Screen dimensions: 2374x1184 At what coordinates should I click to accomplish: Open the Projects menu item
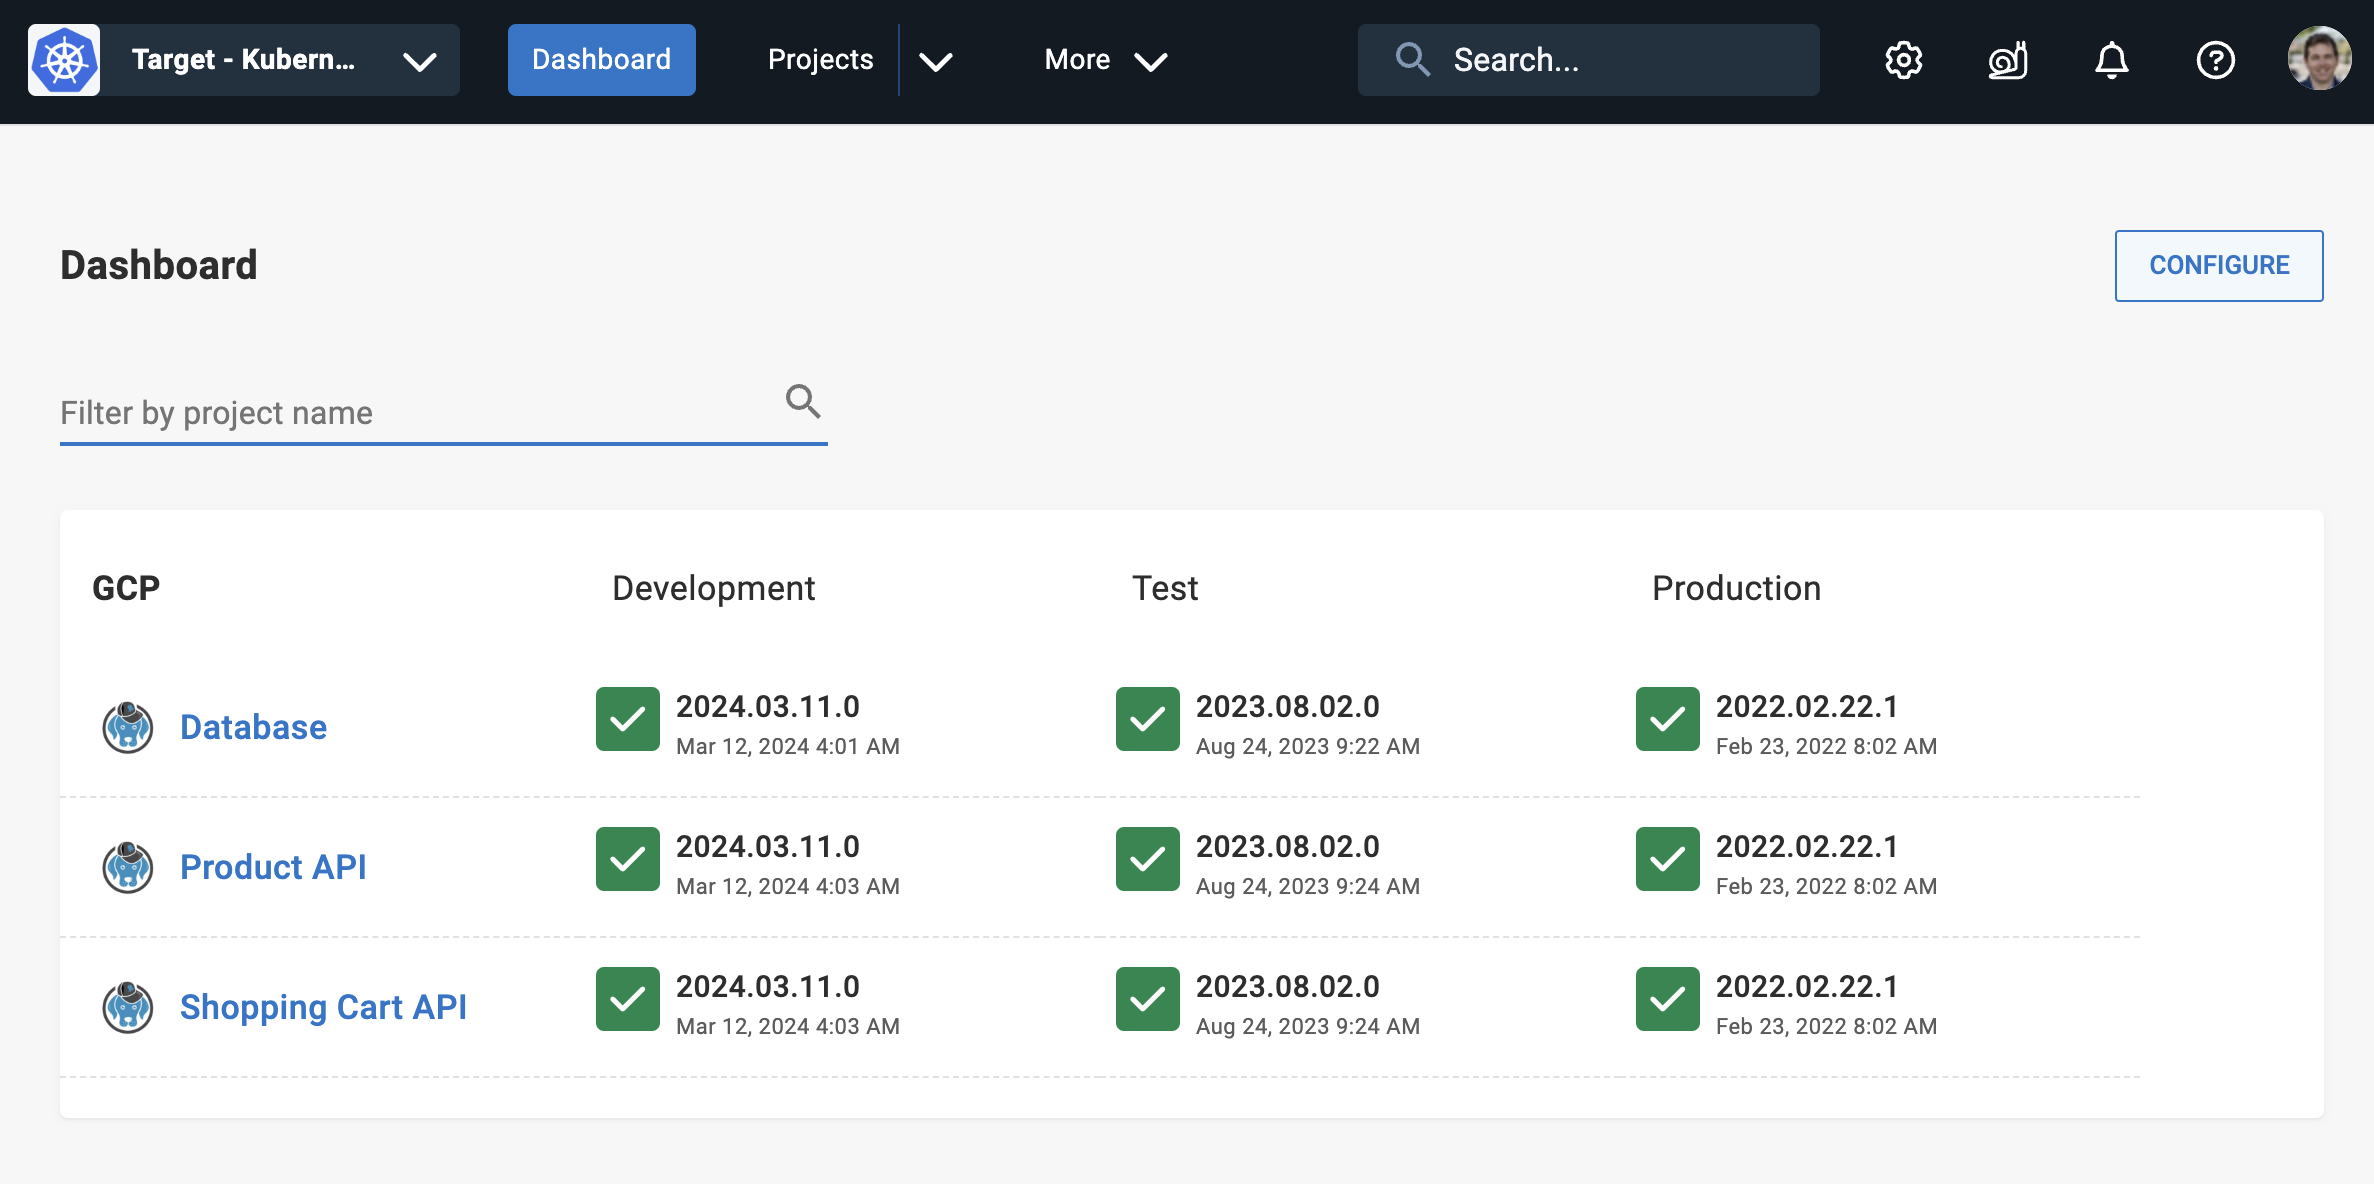[x=820, y=60]
